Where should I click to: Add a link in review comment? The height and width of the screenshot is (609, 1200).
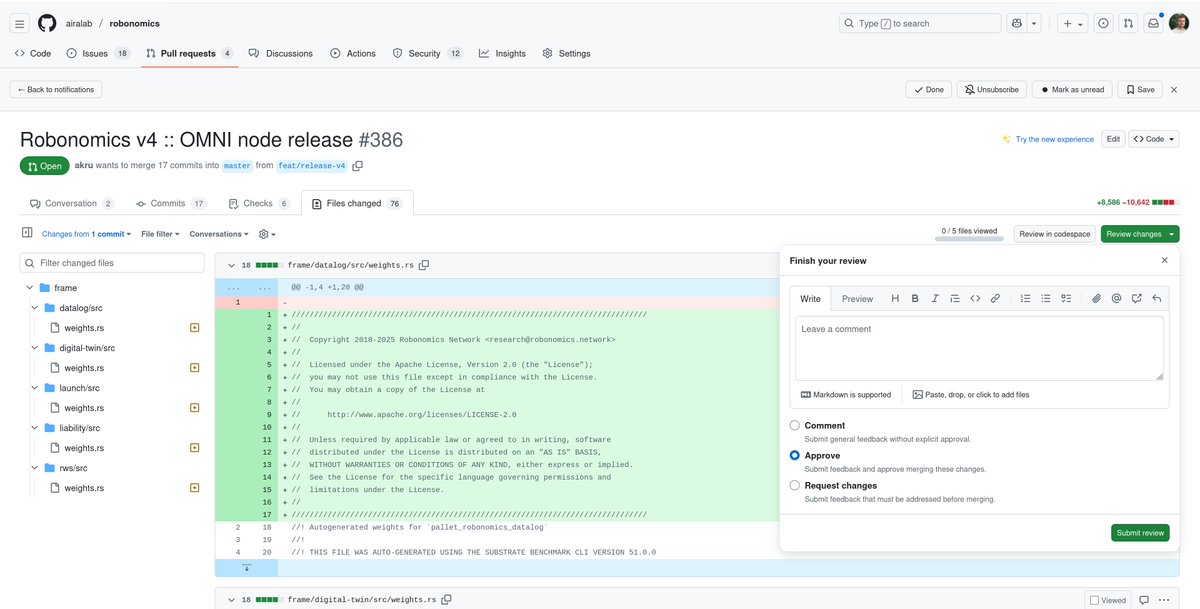pyautogui.click(x=995, y=298)
